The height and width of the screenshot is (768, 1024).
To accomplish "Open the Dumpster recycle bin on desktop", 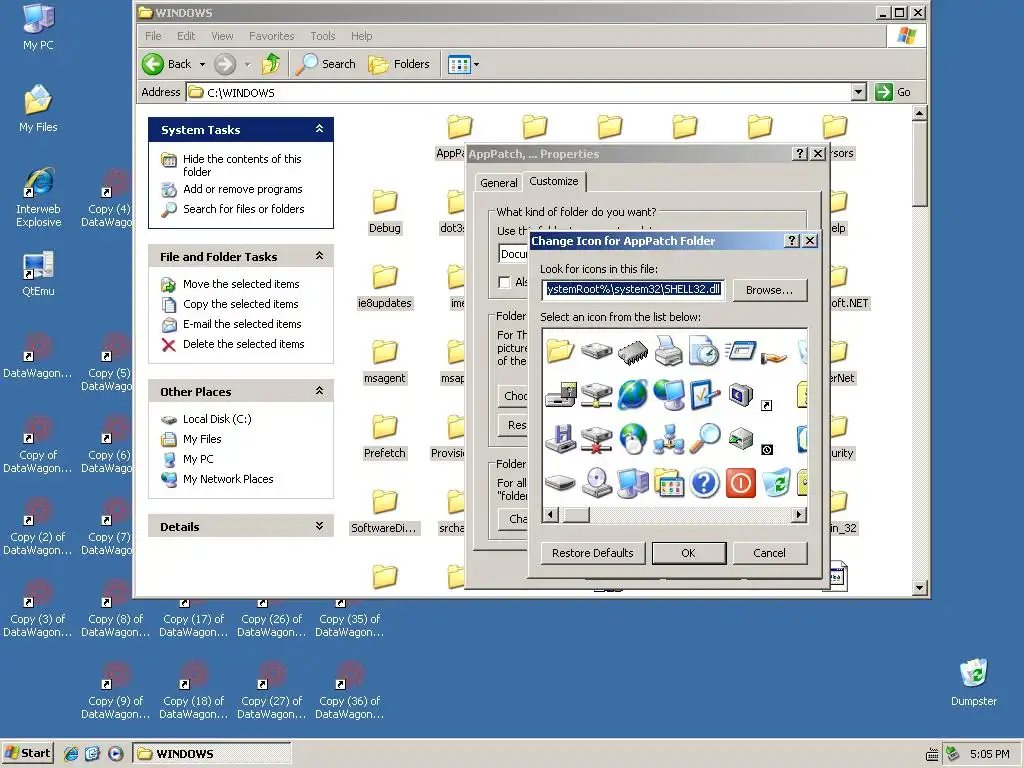I will click(974, 682).
